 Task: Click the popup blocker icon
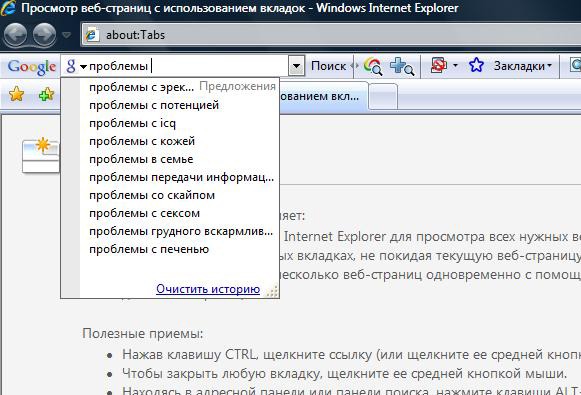pos(439,66)
